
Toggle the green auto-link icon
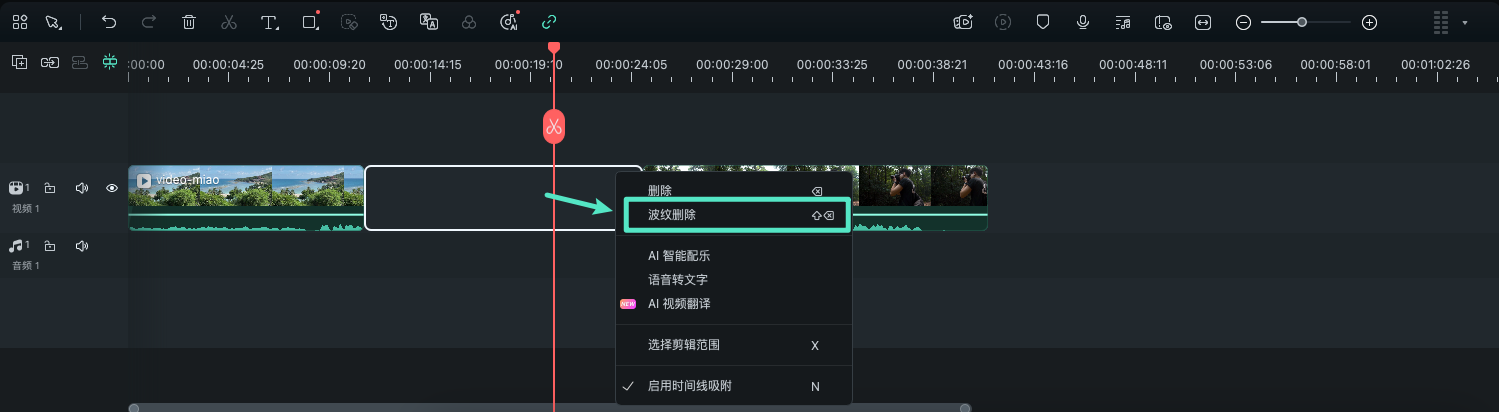tap(548, 22)
